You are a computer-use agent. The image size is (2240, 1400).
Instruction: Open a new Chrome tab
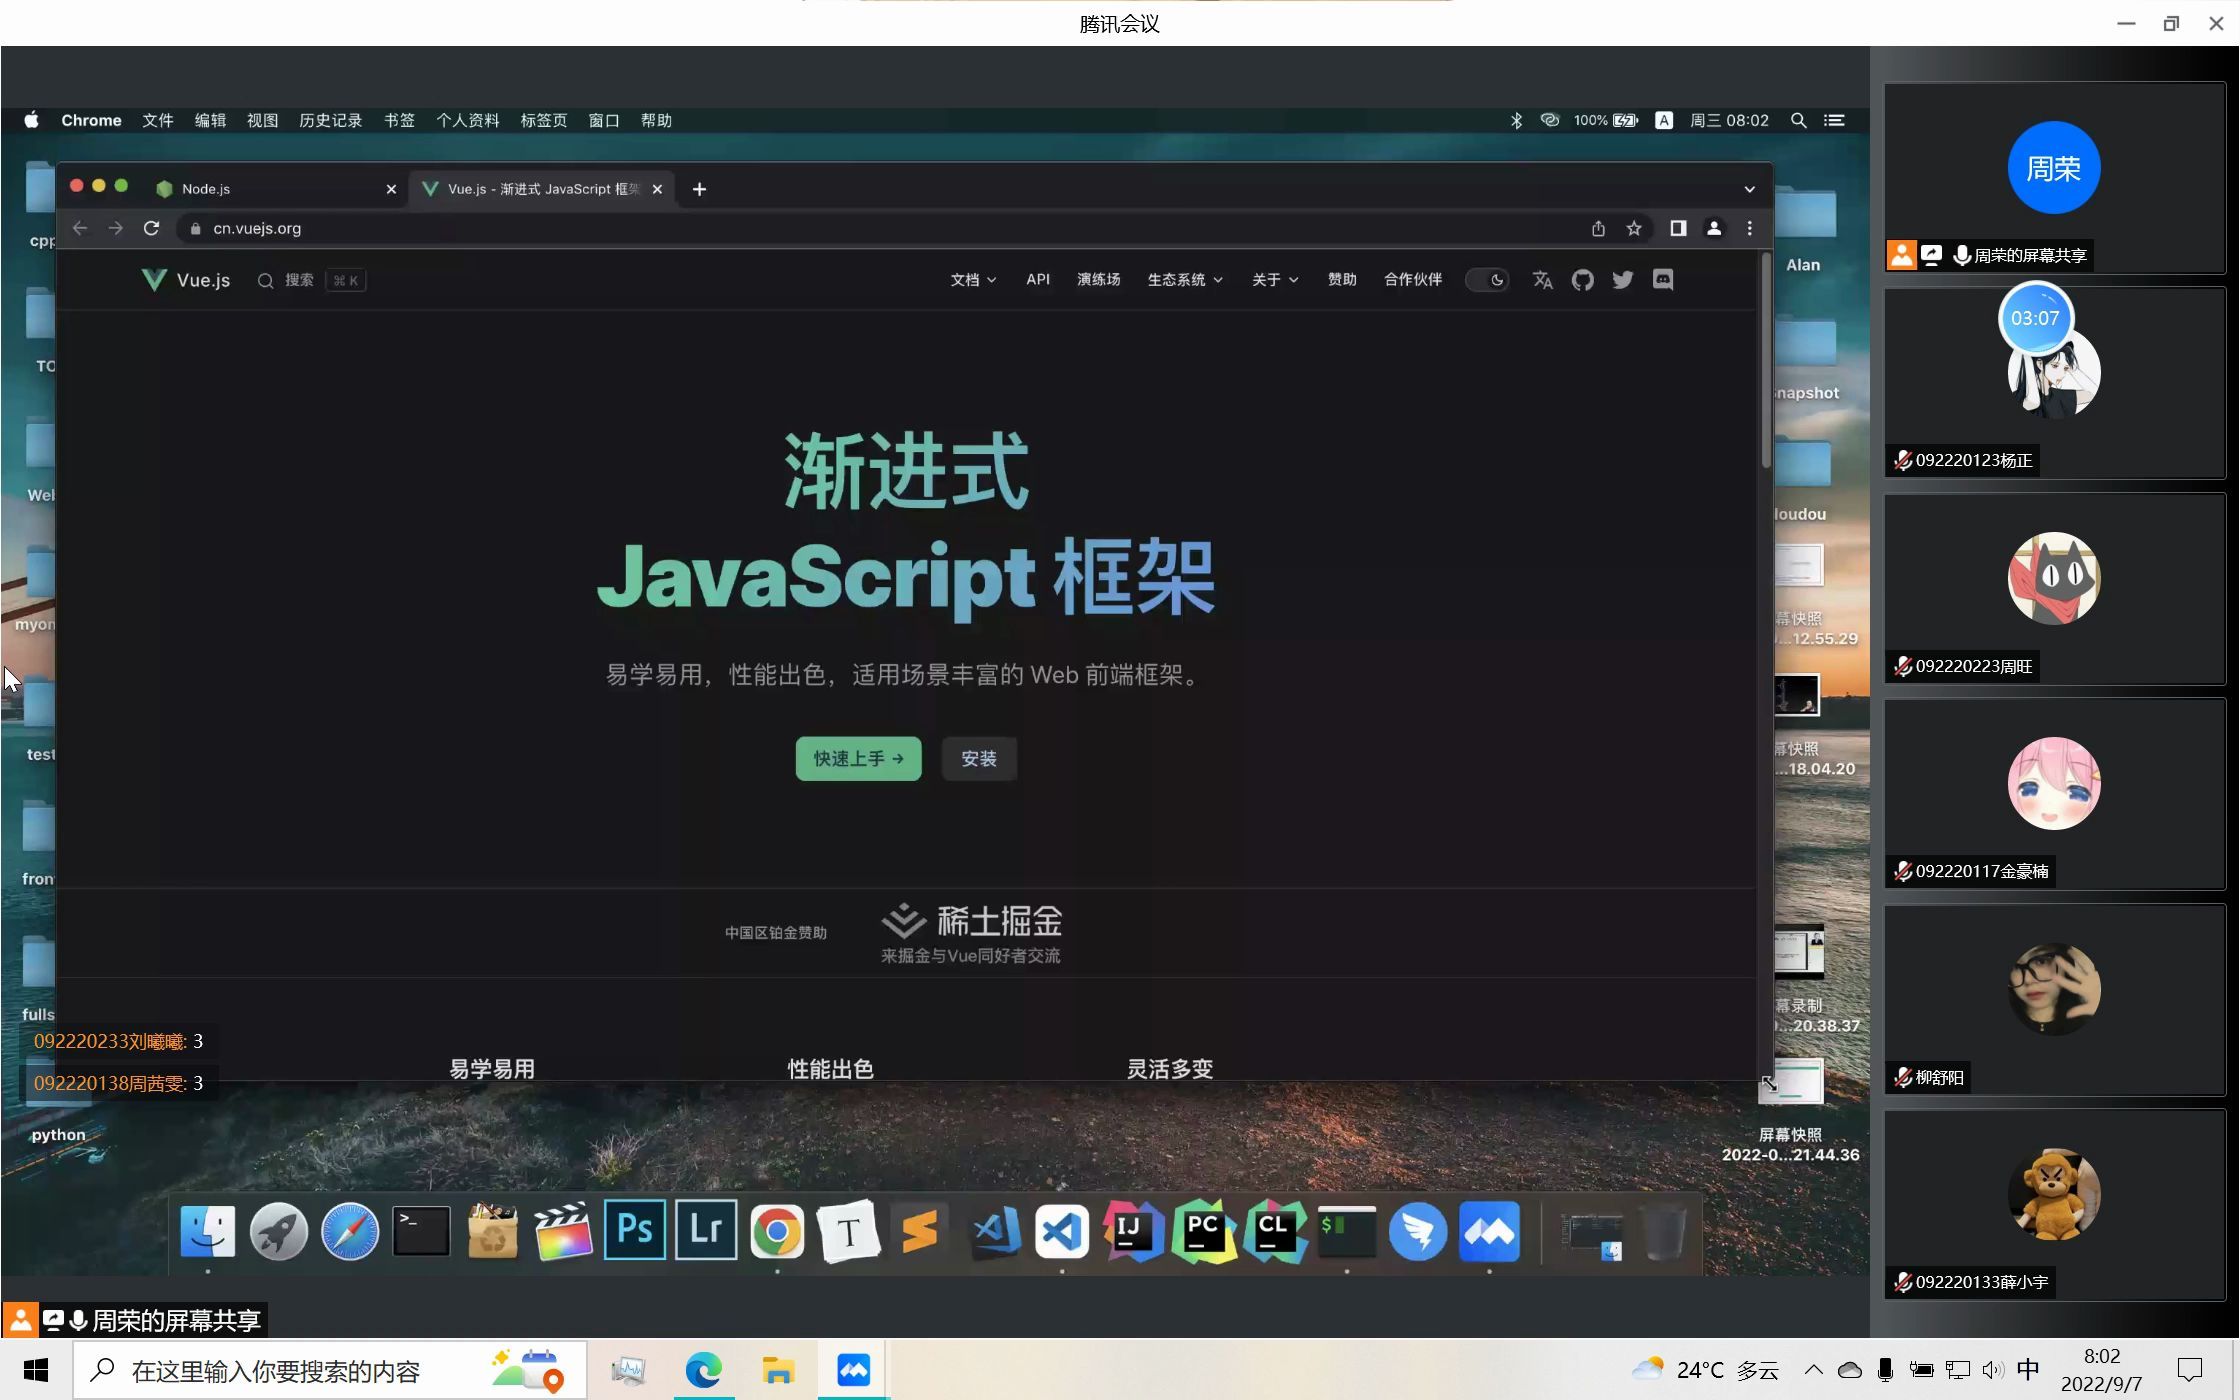(x=699, y=189)
